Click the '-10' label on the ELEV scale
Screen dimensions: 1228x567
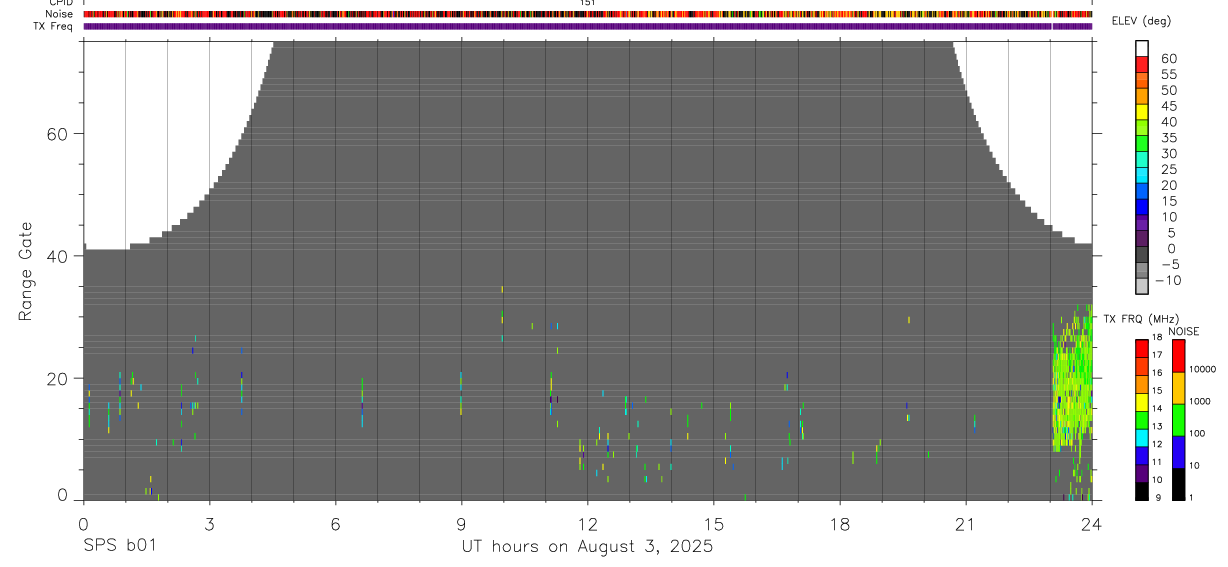coord(1168,281)
